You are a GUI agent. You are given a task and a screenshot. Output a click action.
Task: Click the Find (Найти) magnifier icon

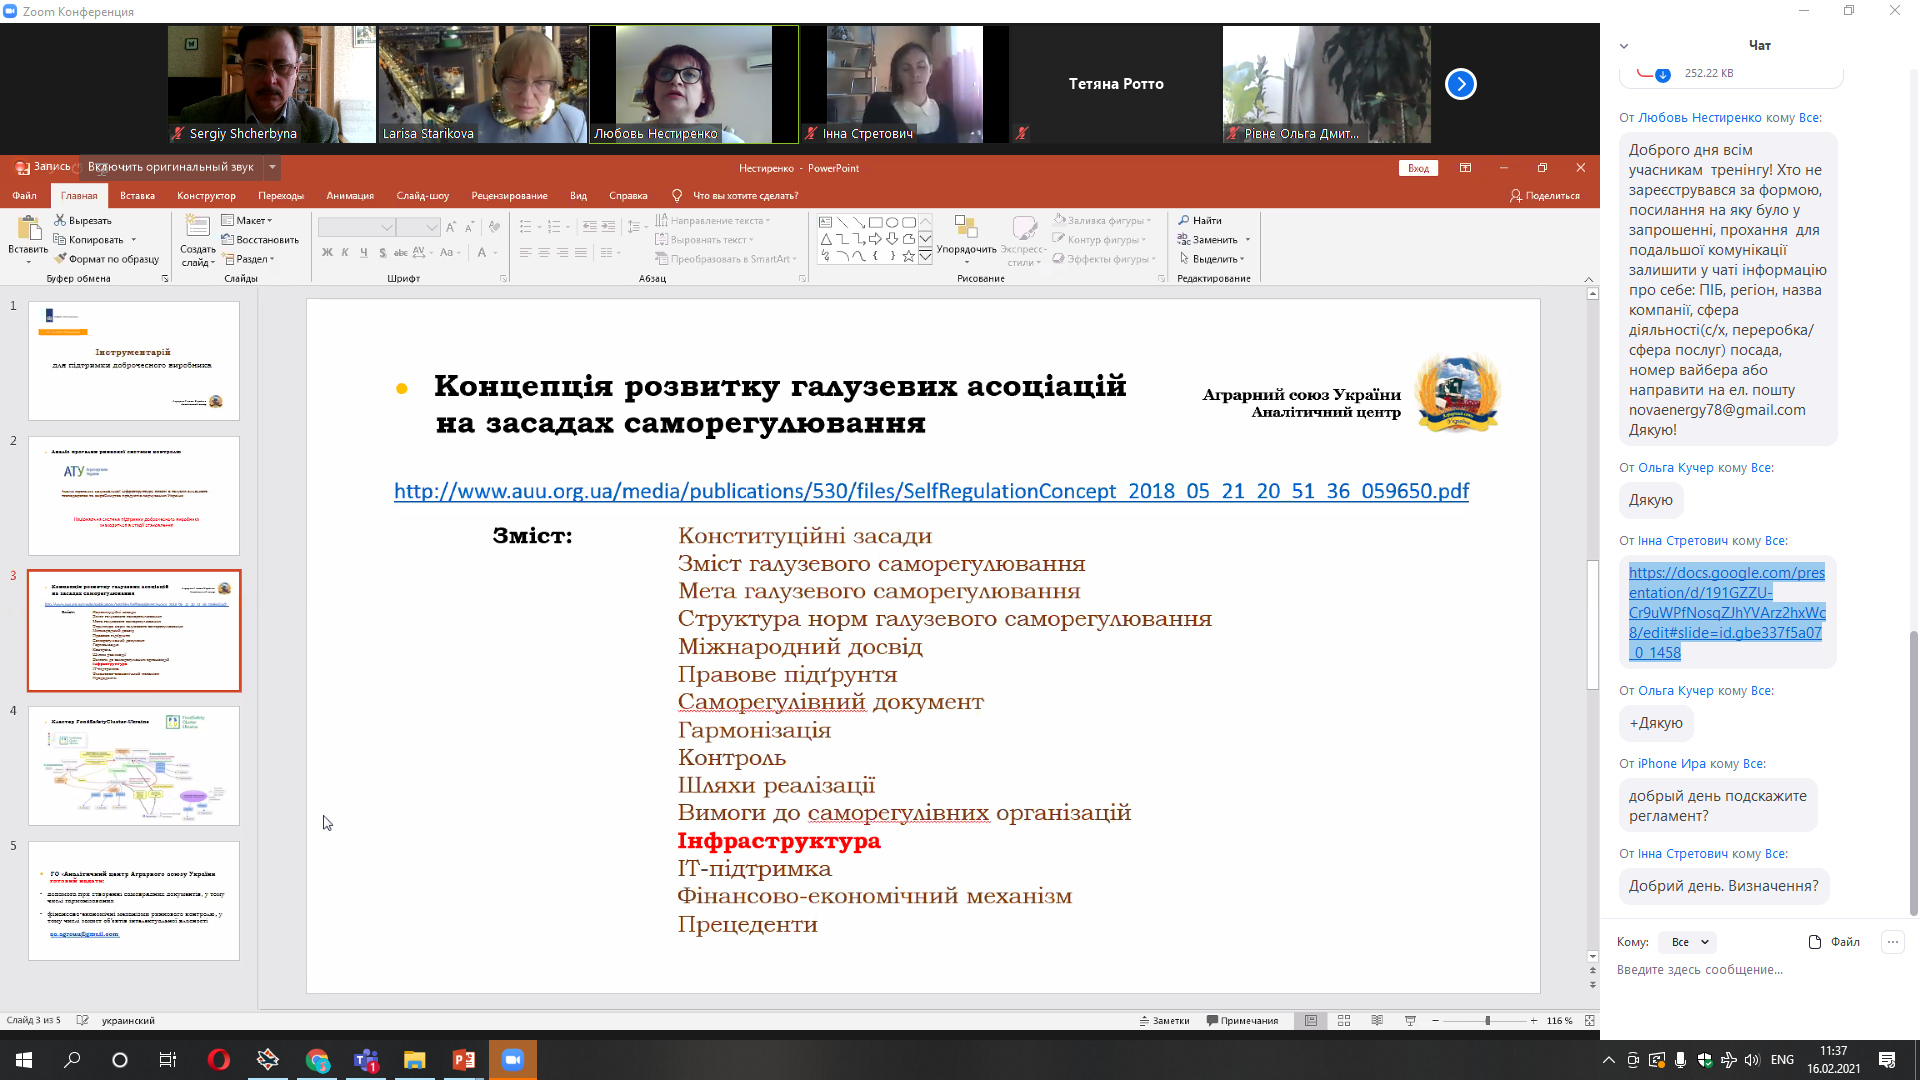click(1184, 220)
